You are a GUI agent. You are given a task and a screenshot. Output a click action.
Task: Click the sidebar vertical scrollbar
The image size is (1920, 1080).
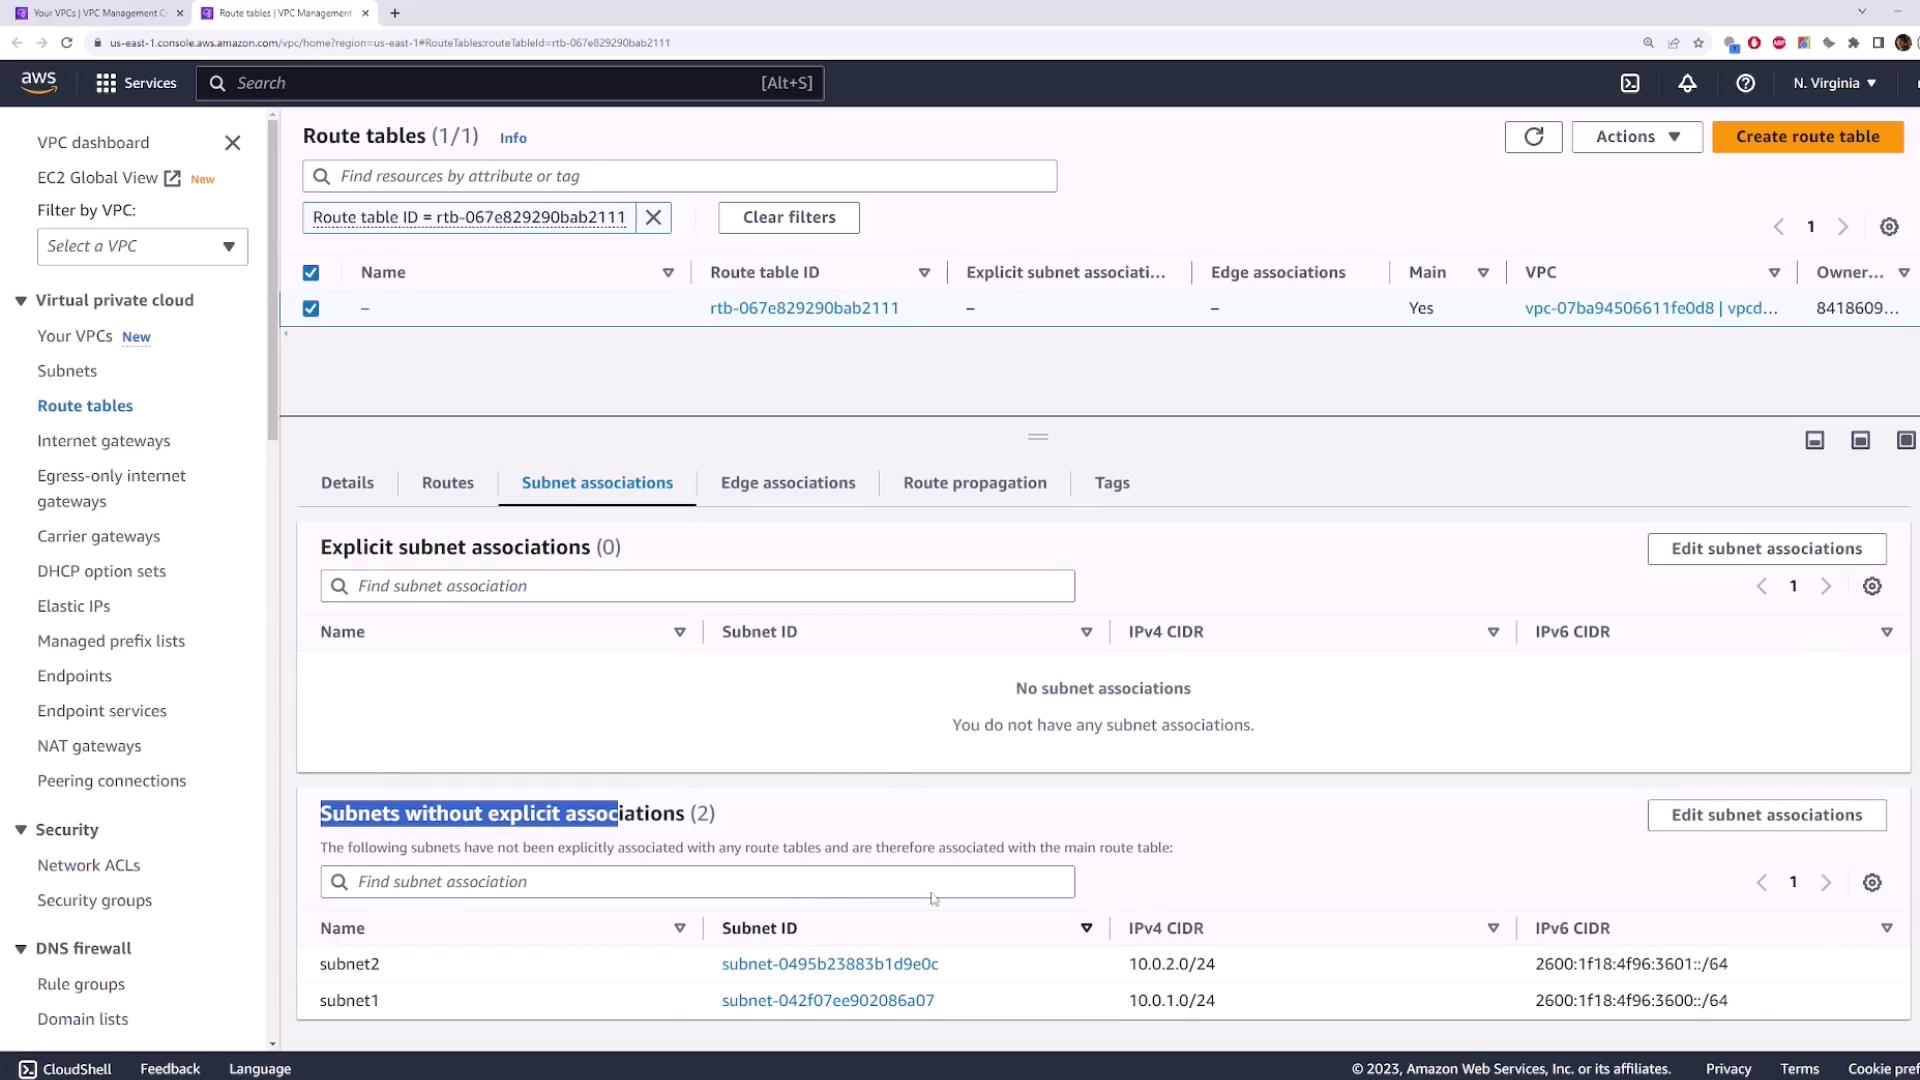(273, 280)
